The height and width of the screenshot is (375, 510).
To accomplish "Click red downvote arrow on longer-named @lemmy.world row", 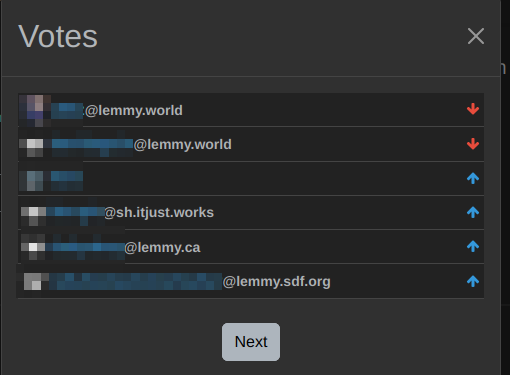I will (473, 144).
